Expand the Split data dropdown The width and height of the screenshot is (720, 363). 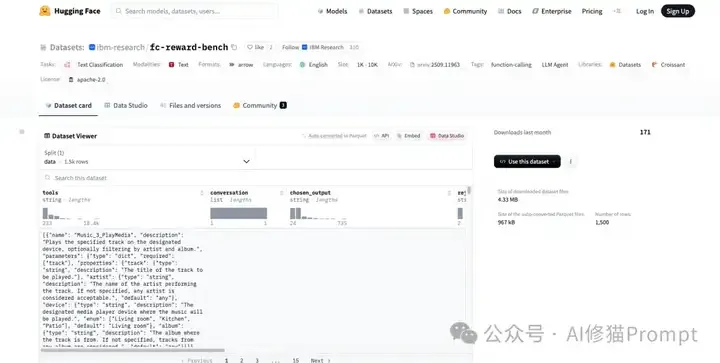(x=147, y=157)
